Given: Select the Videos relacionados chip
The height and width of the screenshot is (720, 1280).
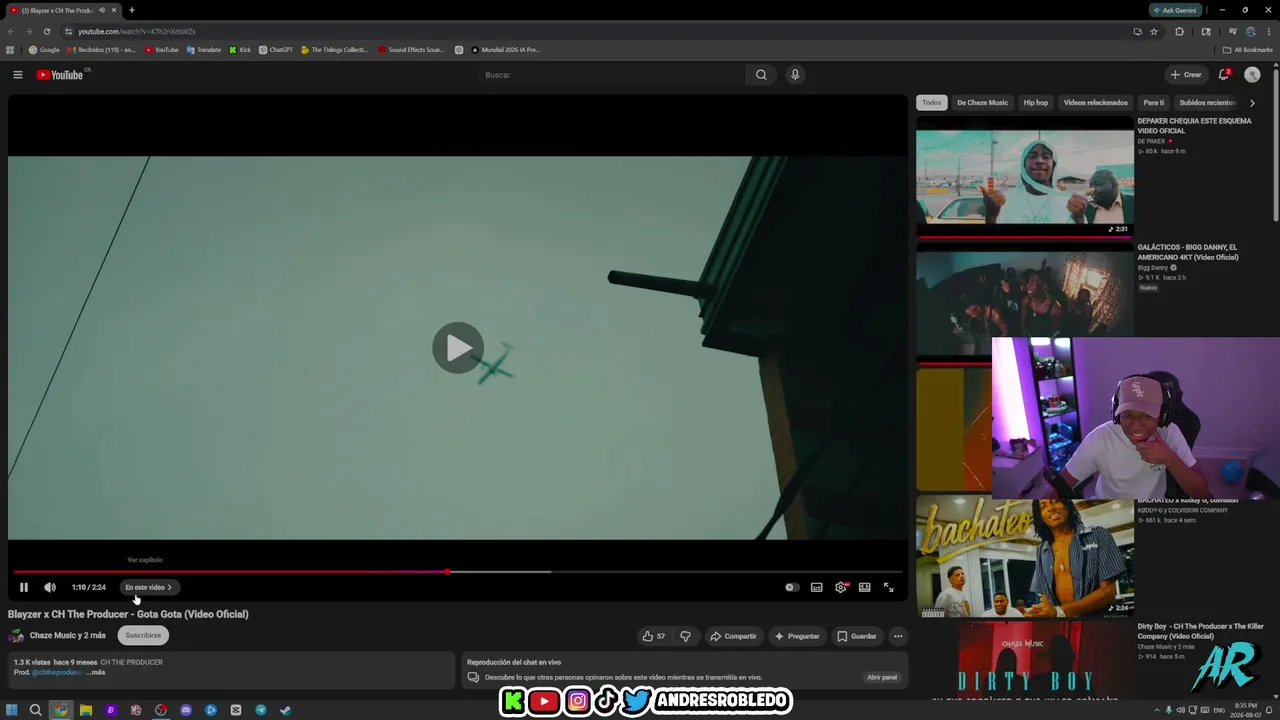Looking at the screenshot, I should tap(1095, 103).
